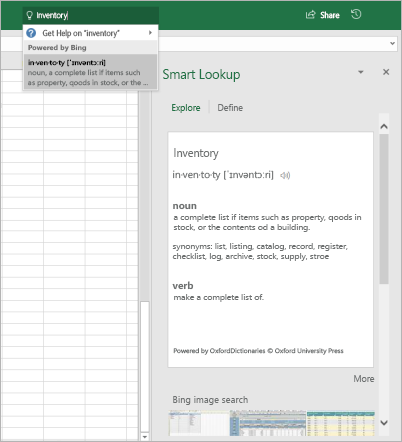Expand the Get Help submenu arrow
Viewport: 402px width, 442px height.
point(150,33)
